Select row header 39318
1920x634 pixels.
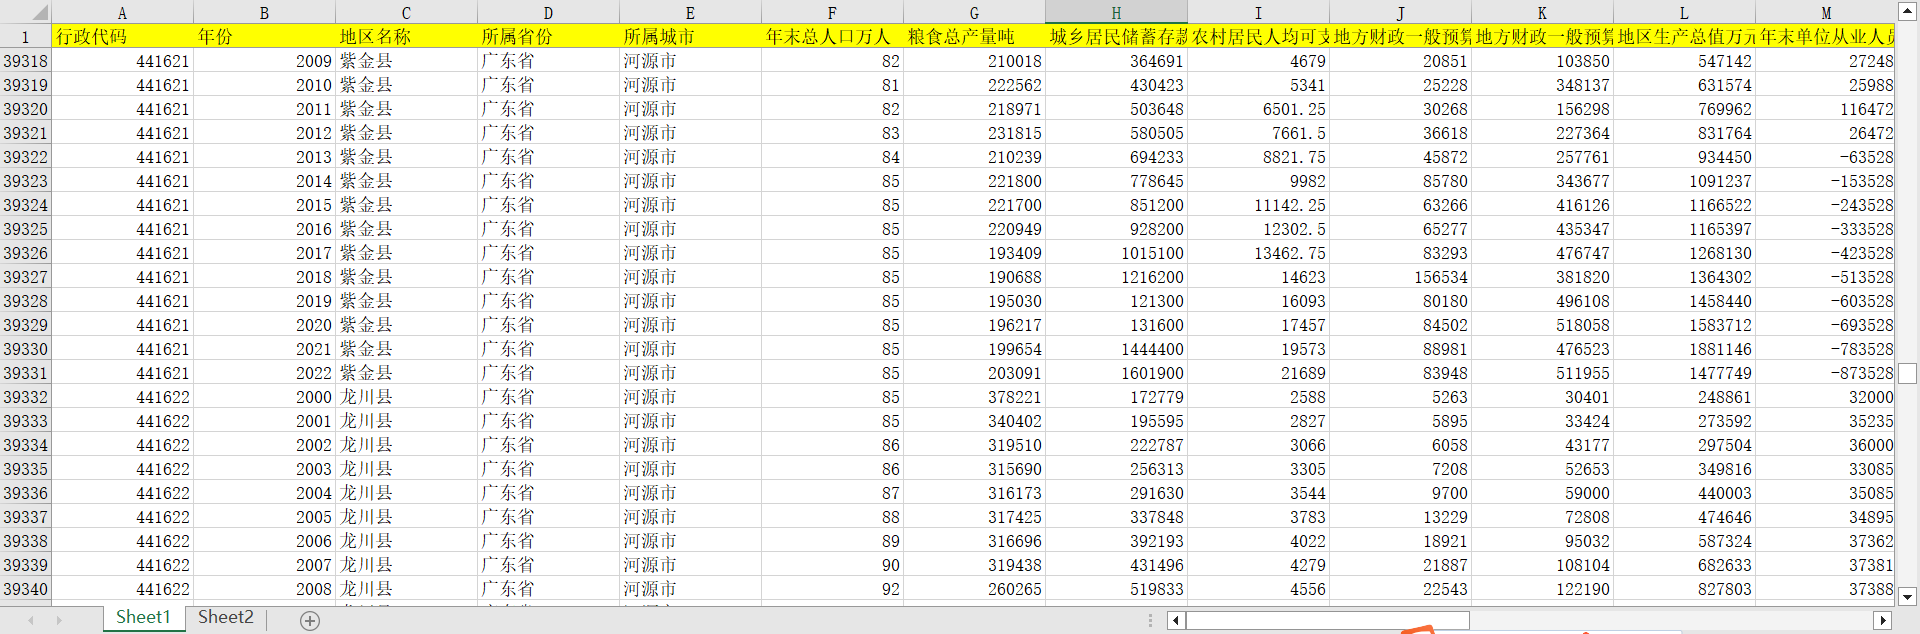coord(25,61)
